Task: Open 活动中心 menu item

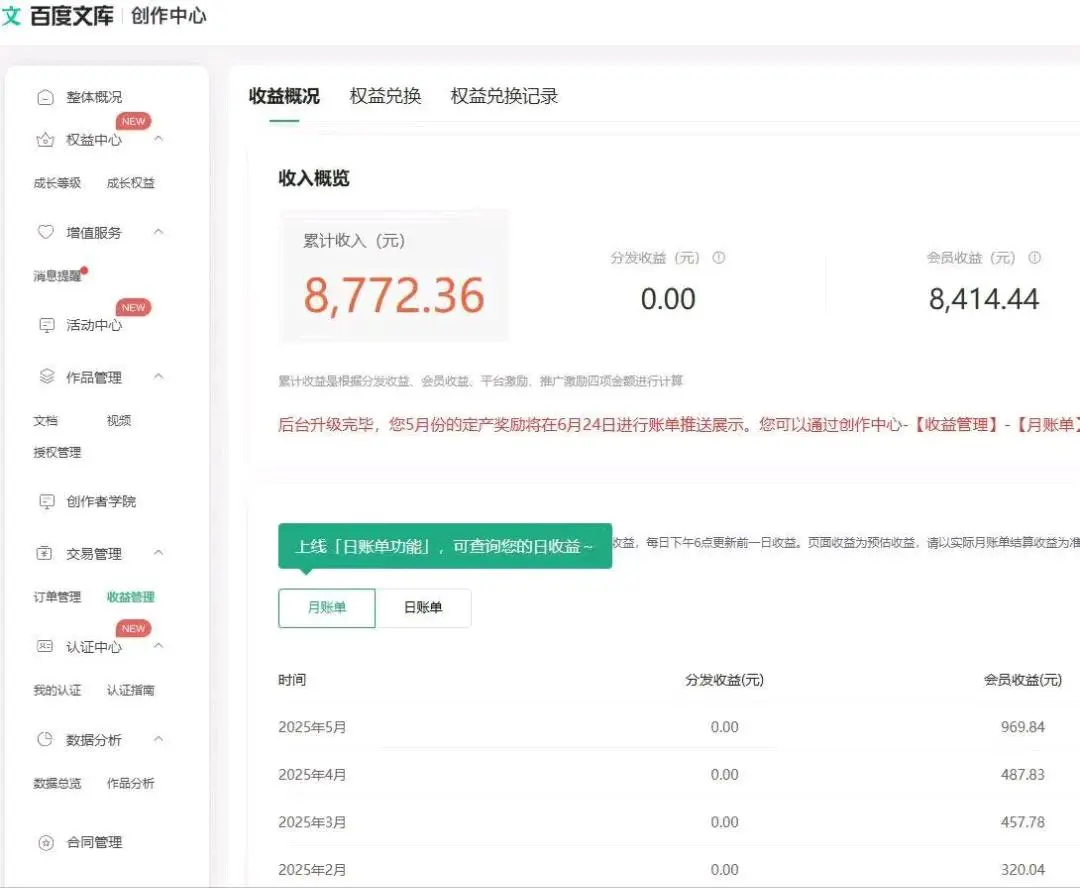Action: (x=94, y=324)
